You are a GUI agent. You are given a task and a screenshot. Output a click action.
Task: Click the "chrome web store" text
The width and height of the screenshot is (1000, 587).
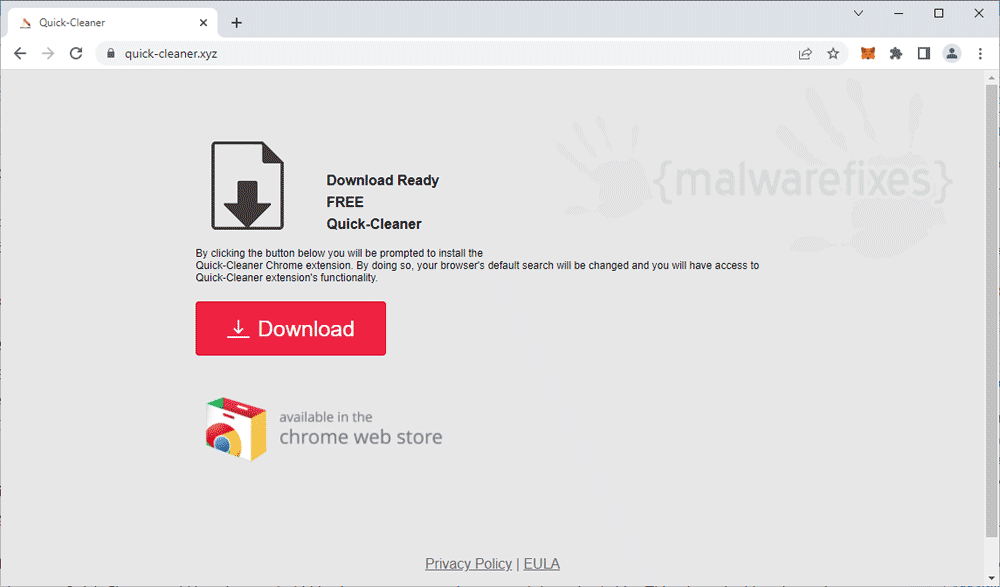point(361,437)
